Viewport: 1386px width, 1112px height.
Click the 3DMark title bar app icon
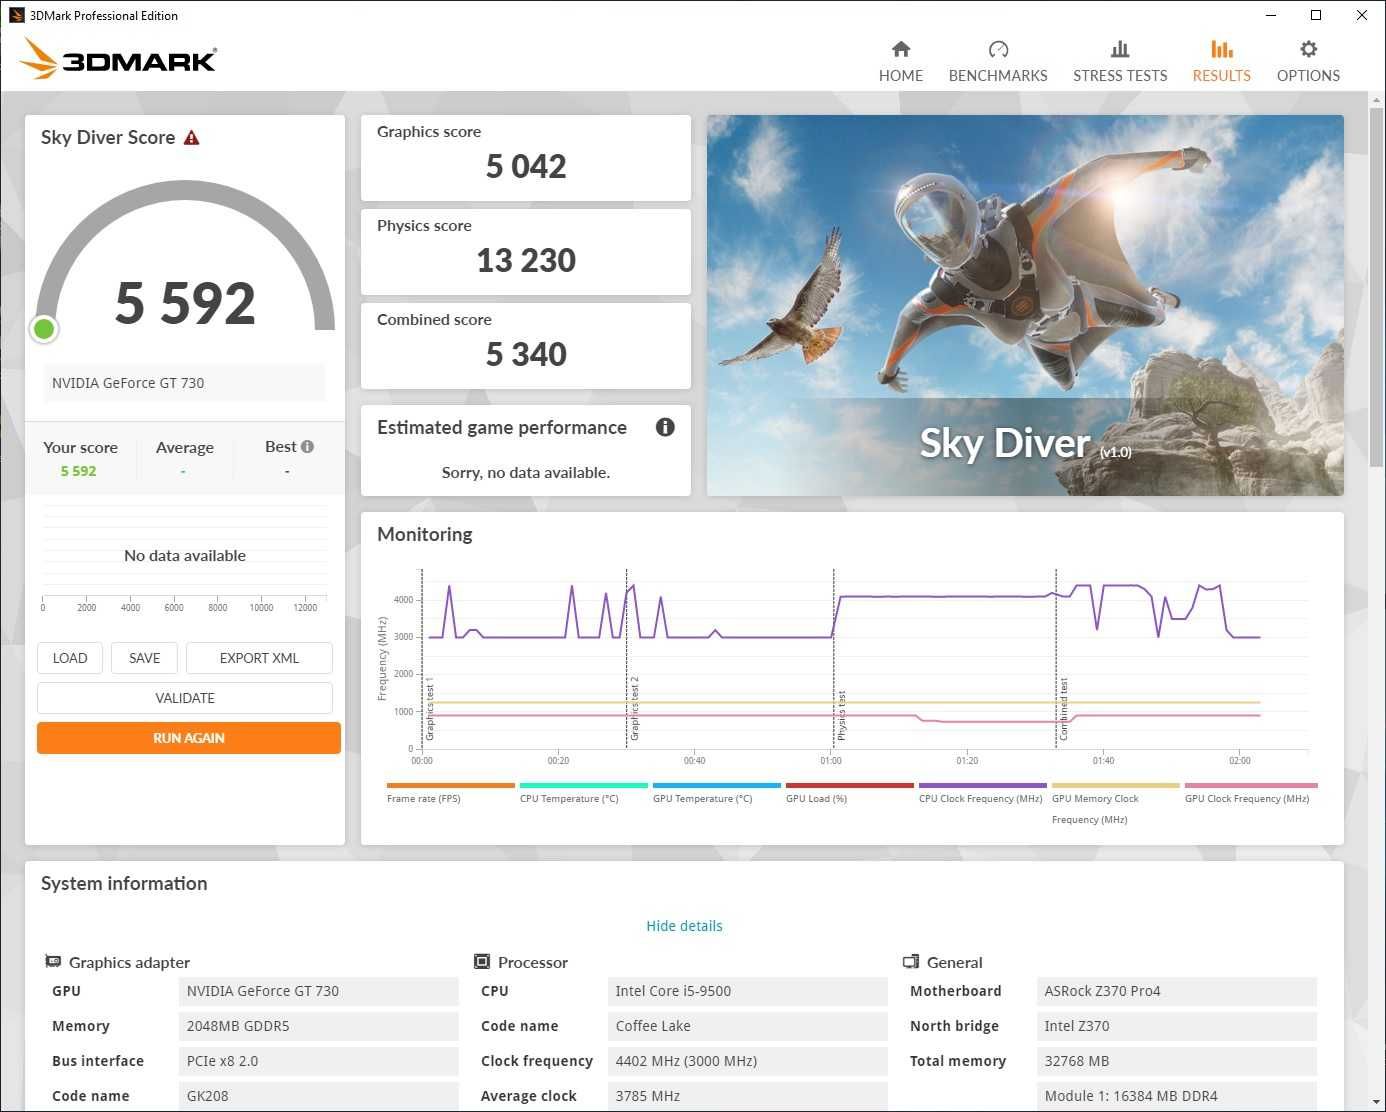[16, 15]
